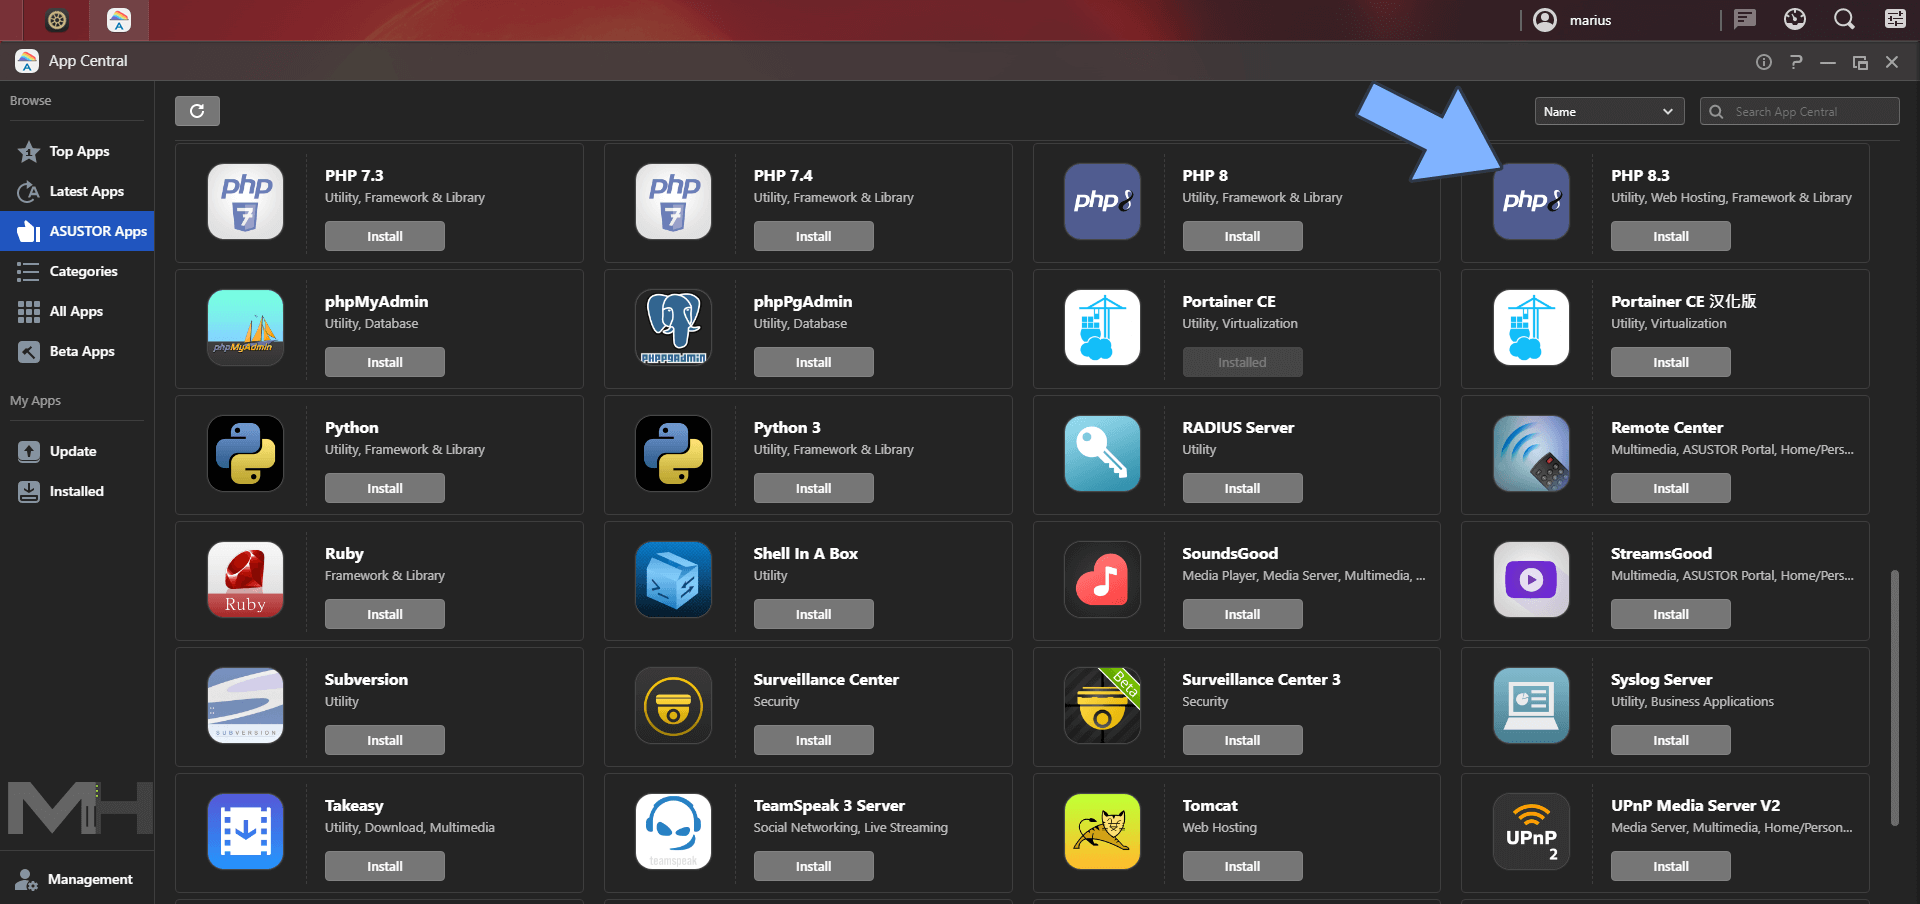
Task: Click the SoundsGood music note icon
Action: click(x=1102, y=580)
